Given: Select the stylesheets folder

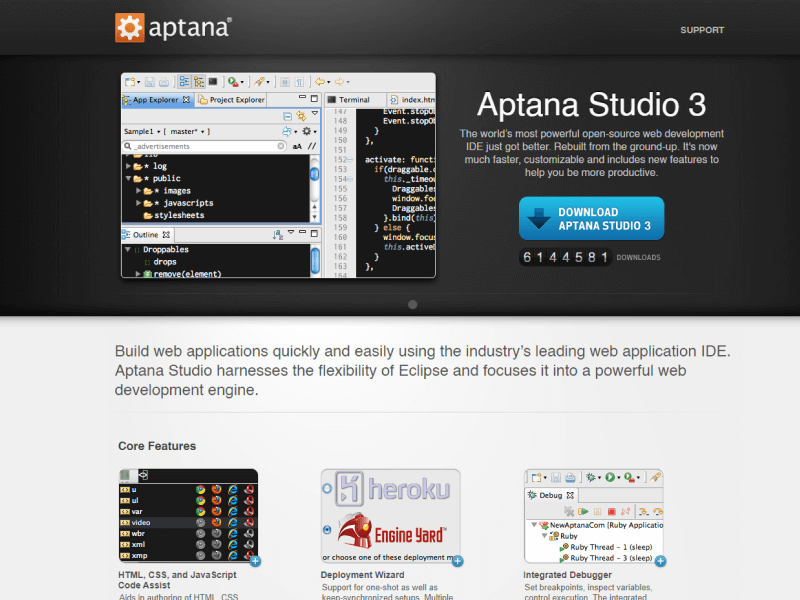Looking at the screenshot, I should (174, 215).
